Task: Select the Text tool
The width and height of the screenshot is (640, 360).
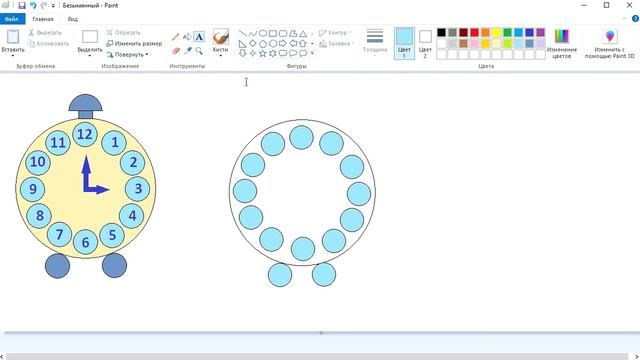Action: [x=199, y=37]
